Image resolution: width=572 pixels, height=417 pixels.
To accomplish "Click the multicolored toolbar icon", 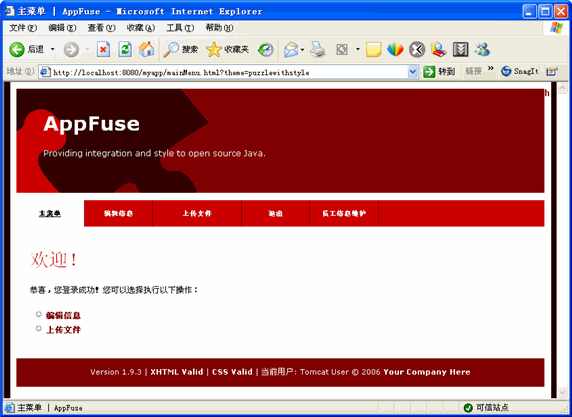I will pos(395,49).
